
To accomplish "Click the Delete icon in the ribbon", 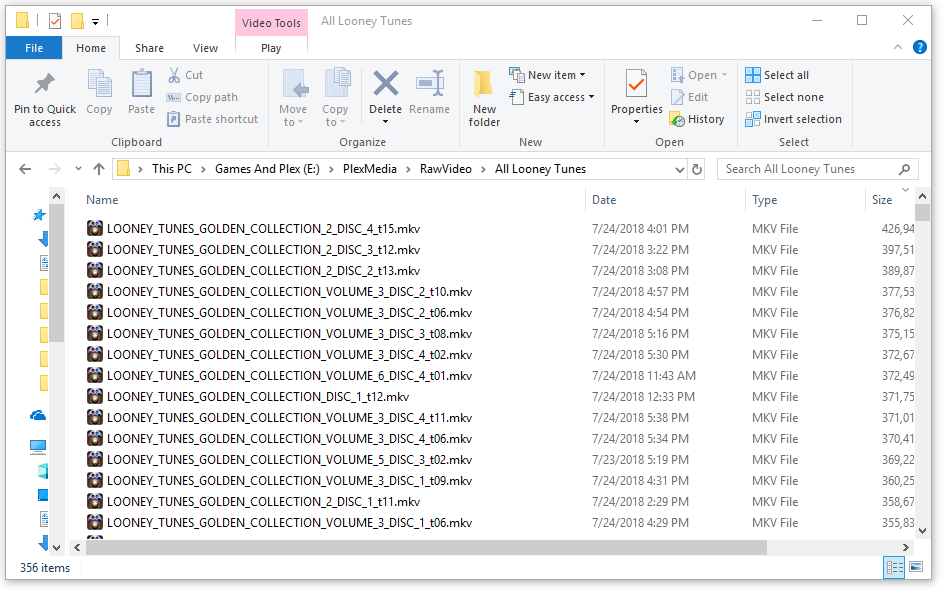I will (x=385, y=84).
